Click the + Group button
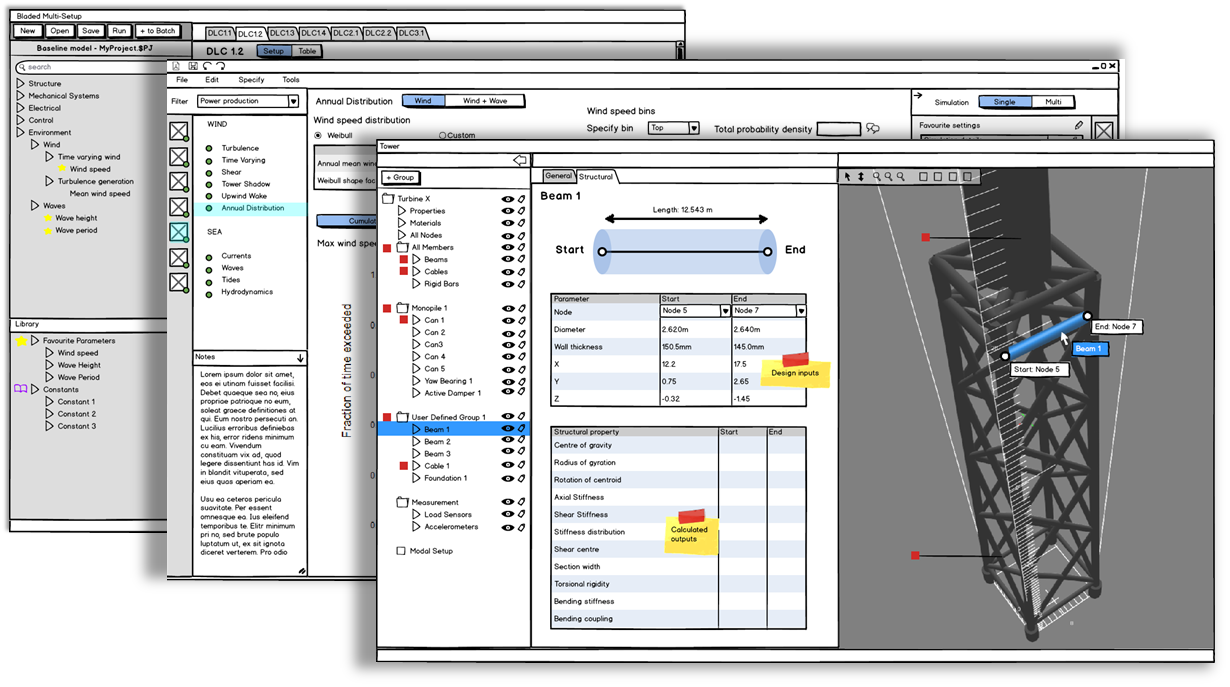The image size is (1230, 687). [x=402, y=177]
